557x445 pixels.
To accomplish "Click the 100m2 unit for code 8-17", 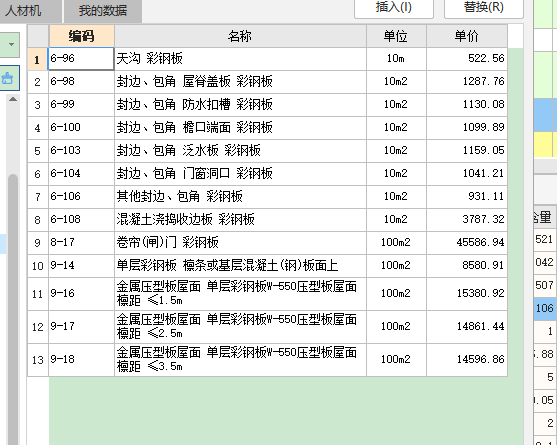I will pos(396,243).
